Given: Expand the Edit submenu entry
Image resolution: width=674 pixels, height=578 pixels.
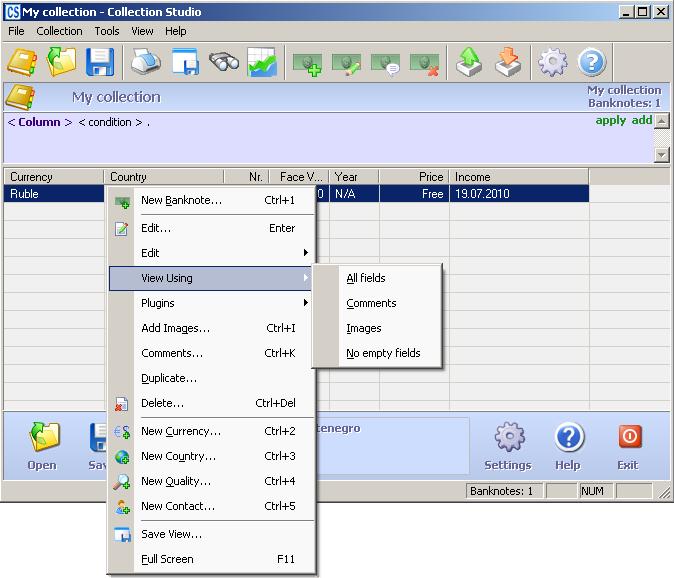Looking at the screenshot, I should click(211, 253).
